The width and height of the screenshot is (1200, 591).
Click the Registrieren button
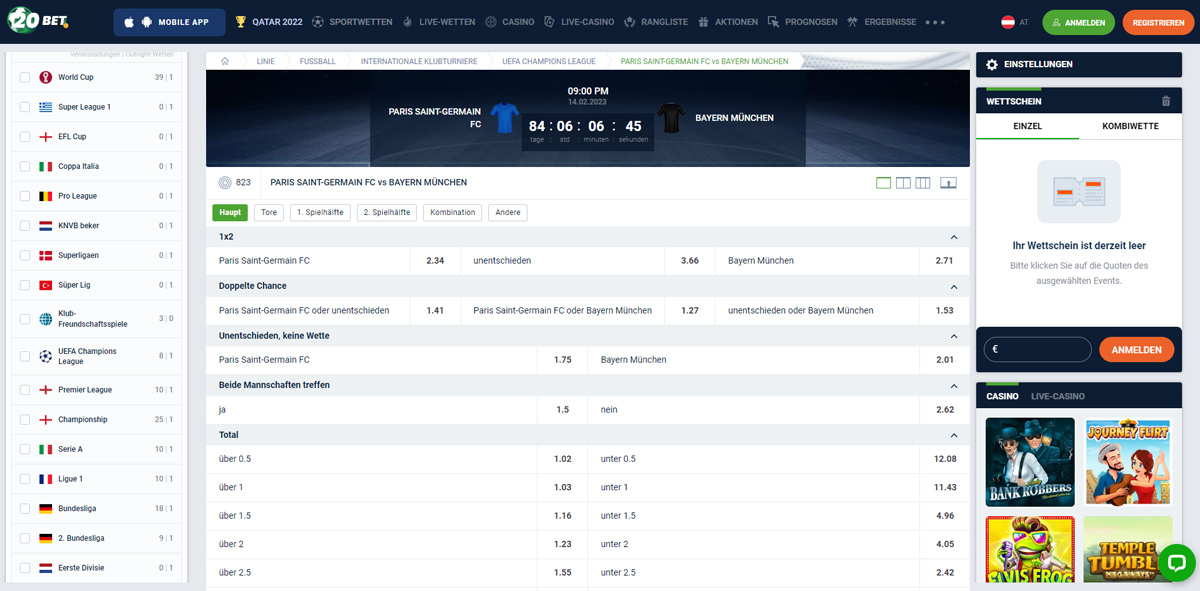coord(1158,22)
